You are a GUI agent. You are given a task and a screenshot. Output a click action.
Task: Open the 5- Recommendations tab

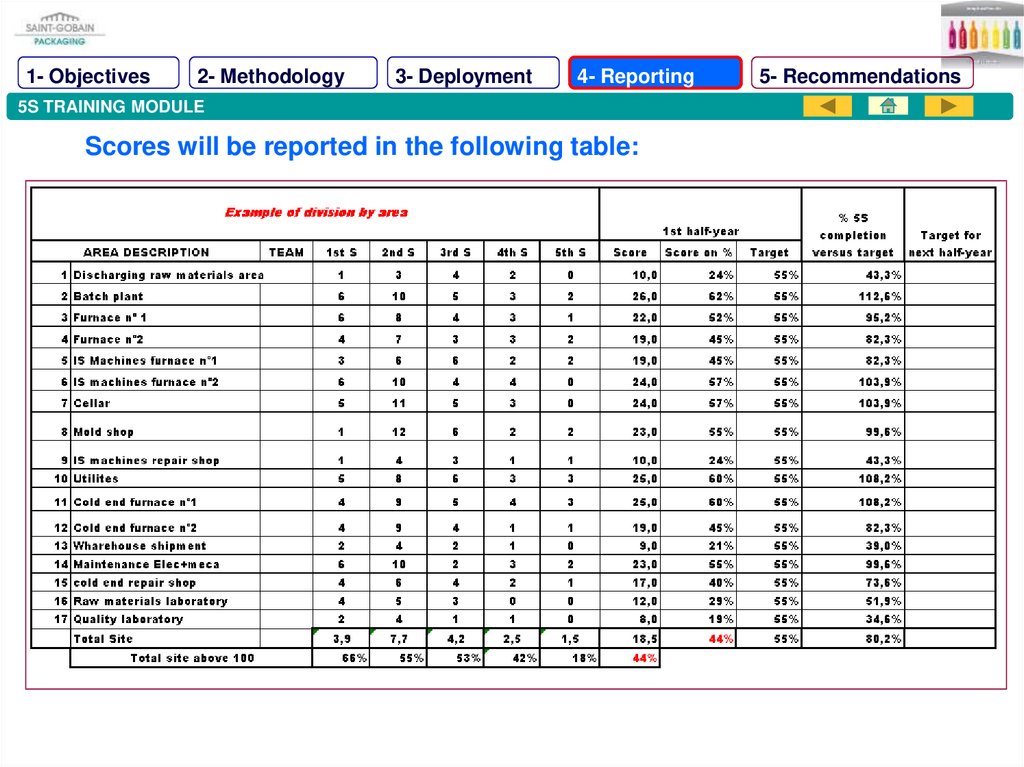(861, 76)
